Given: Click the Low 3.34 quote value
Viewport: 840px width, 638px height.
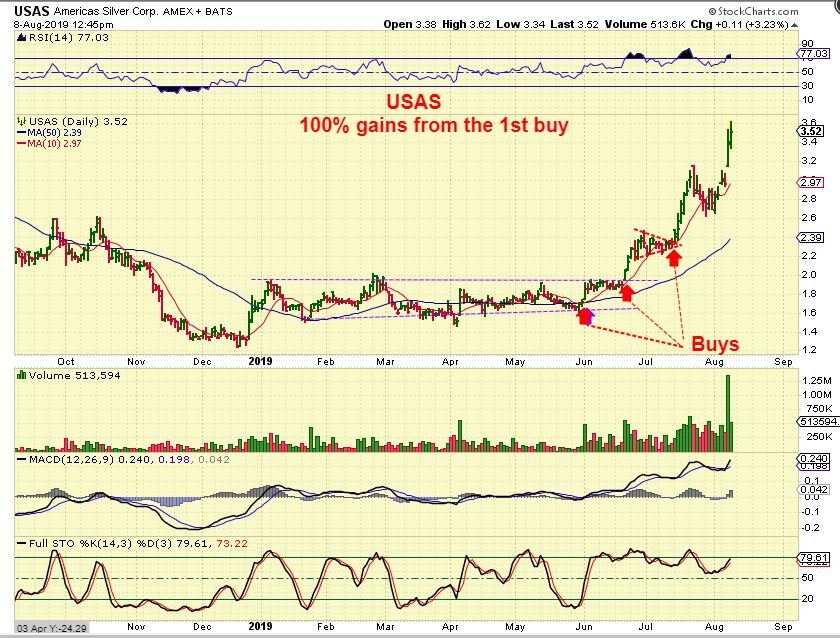Looking at the screenshot, I should coord(521,24).
